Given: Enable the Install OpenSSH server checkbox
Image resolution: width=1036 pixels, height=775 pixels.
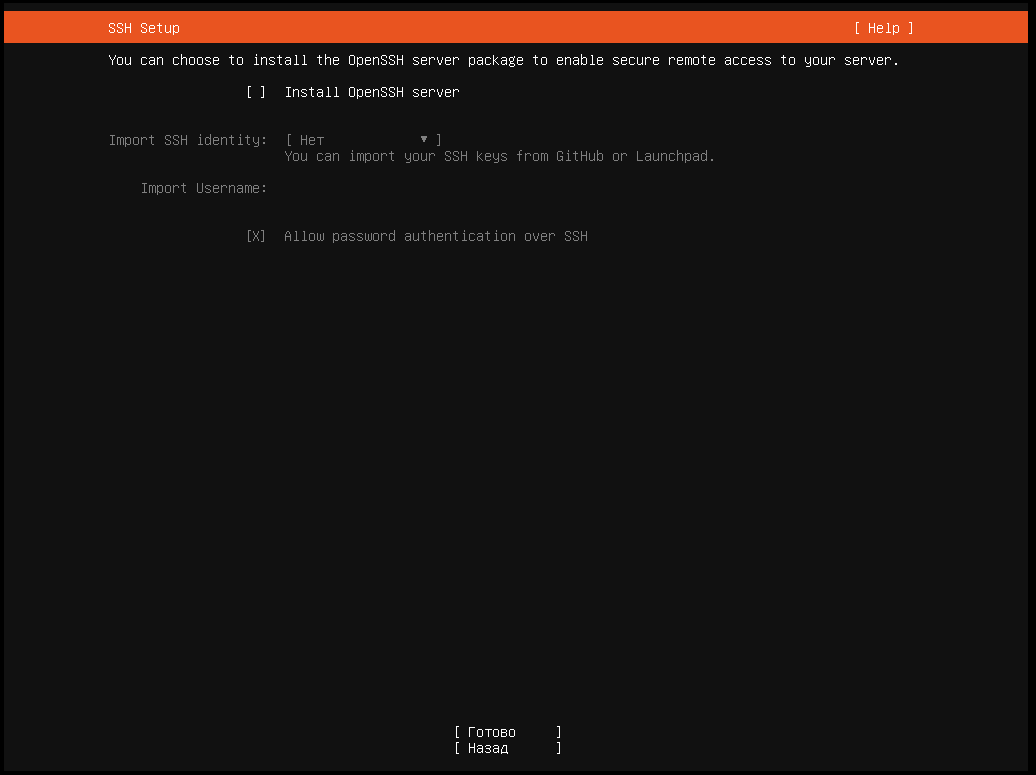Looking at the screenshot, I should pyautogui.click(x=256, y=92).
